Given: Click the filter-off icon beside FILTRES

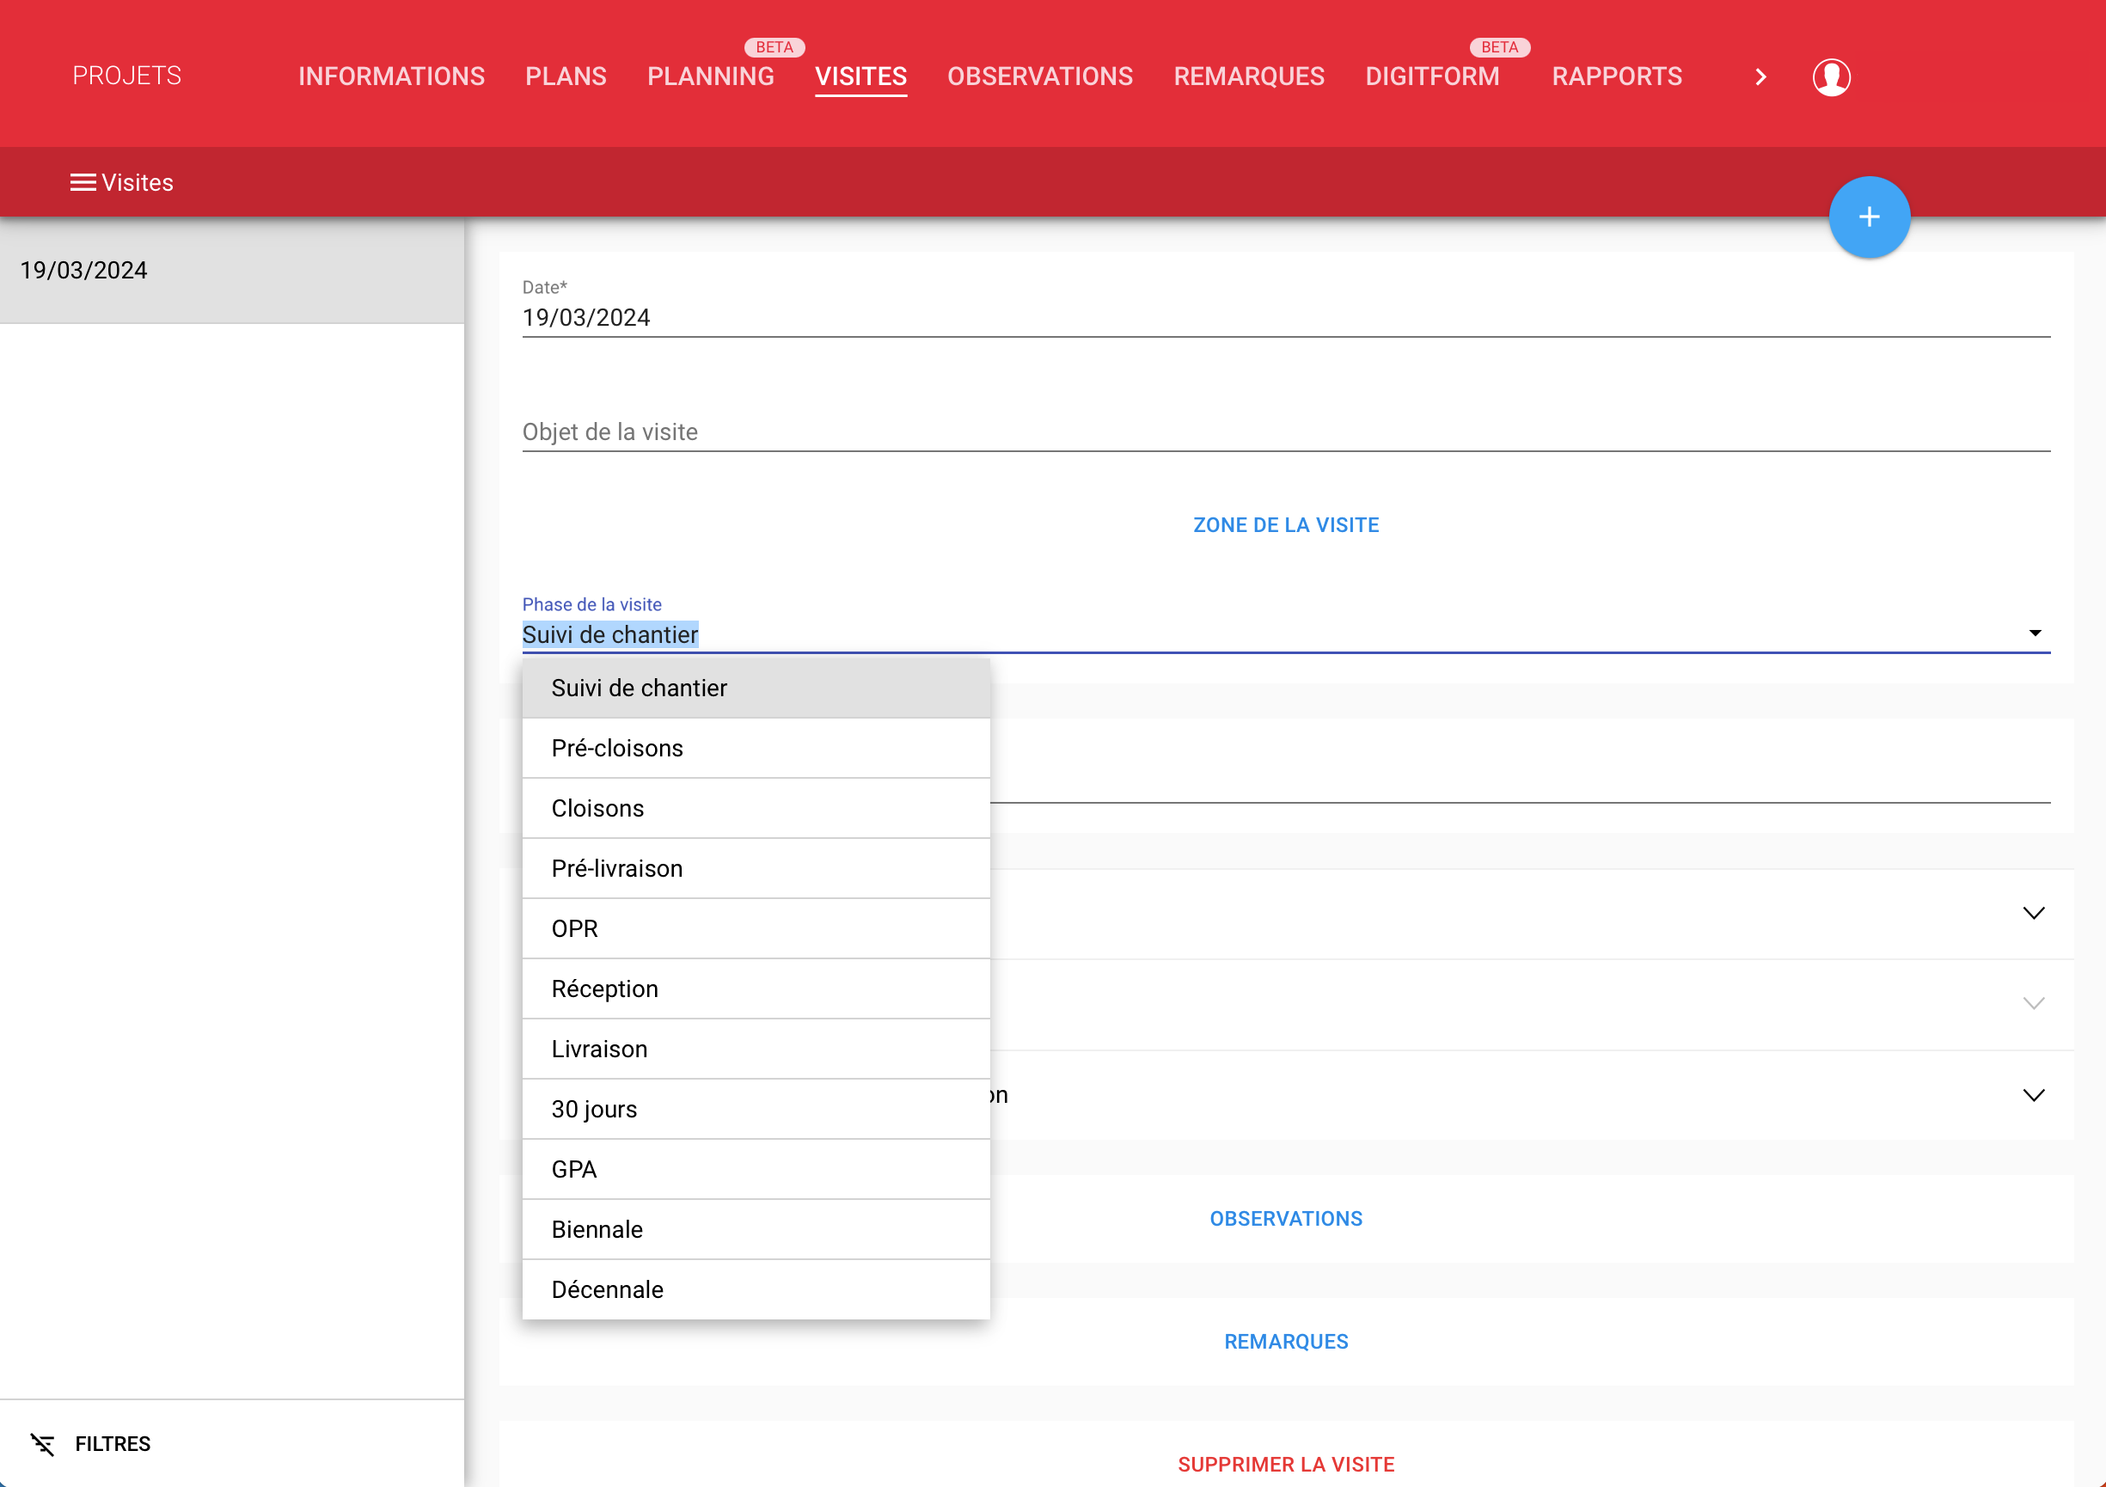Looking at the screenshot, I should 42,1443.
